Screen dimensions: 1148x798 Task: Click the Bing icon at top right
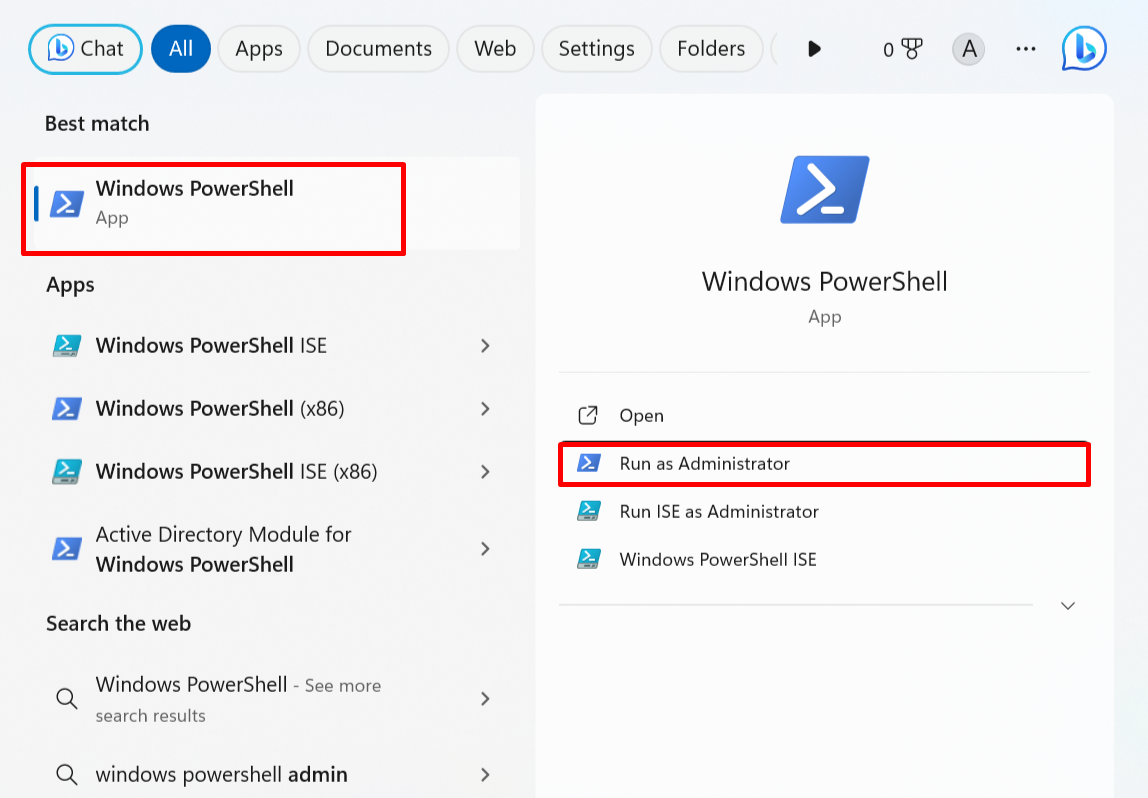(1084, 49)
